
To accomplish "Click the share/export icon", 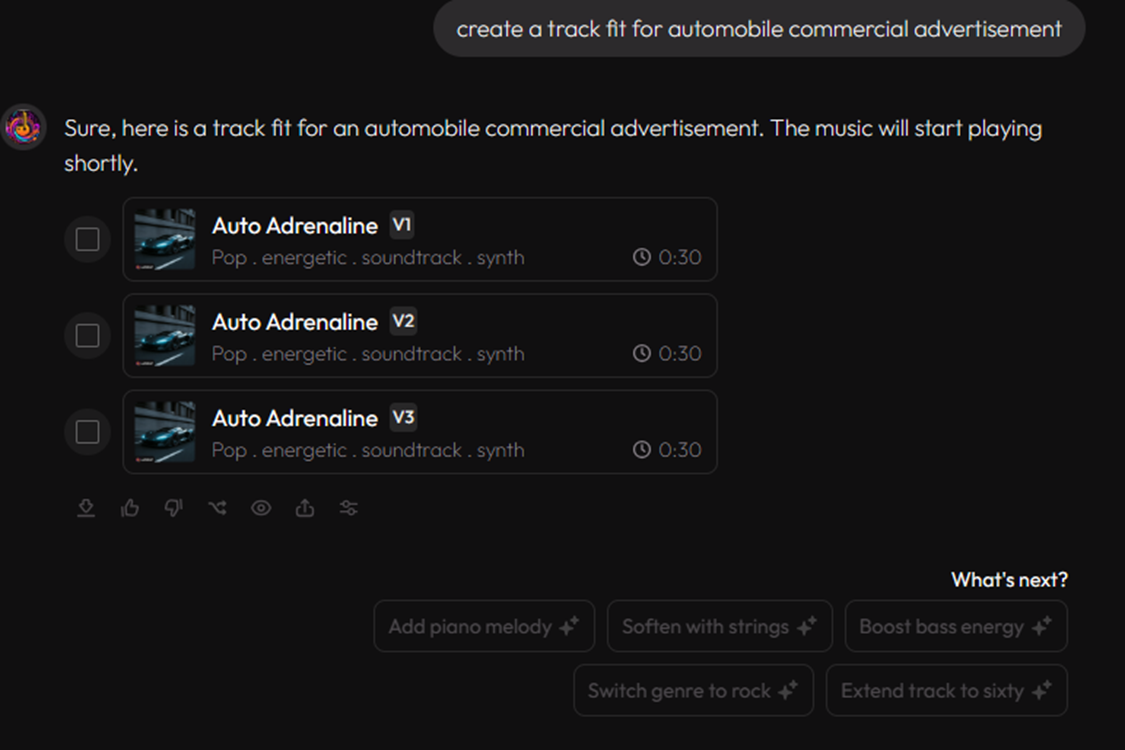I will pyautogui.click(x=305, y=509).
